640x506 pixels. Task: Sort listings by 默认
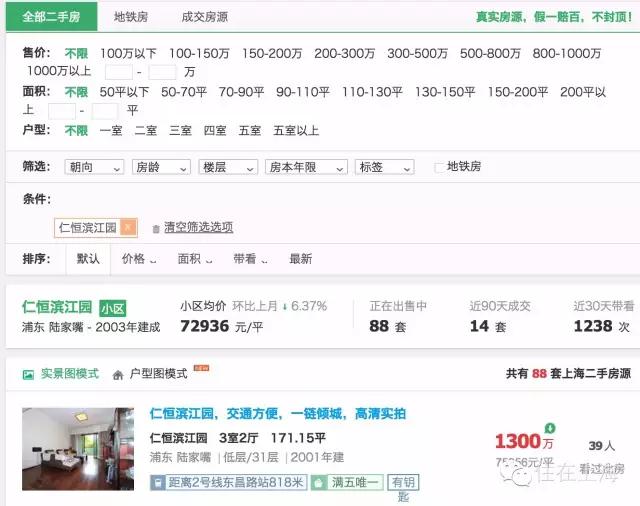[x=88, y=259]
